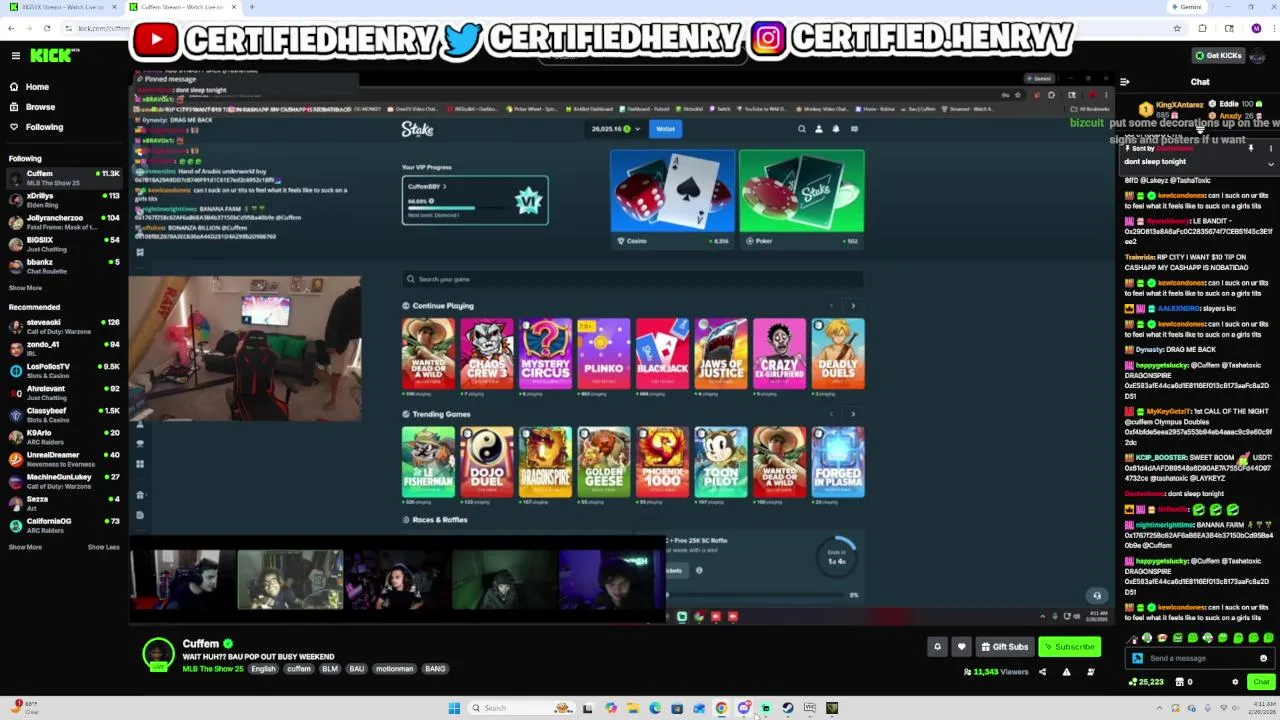This screenshot has width=1280, height=720.
Task: Click the Send a message chat field
Action: tap(1200, 658)
